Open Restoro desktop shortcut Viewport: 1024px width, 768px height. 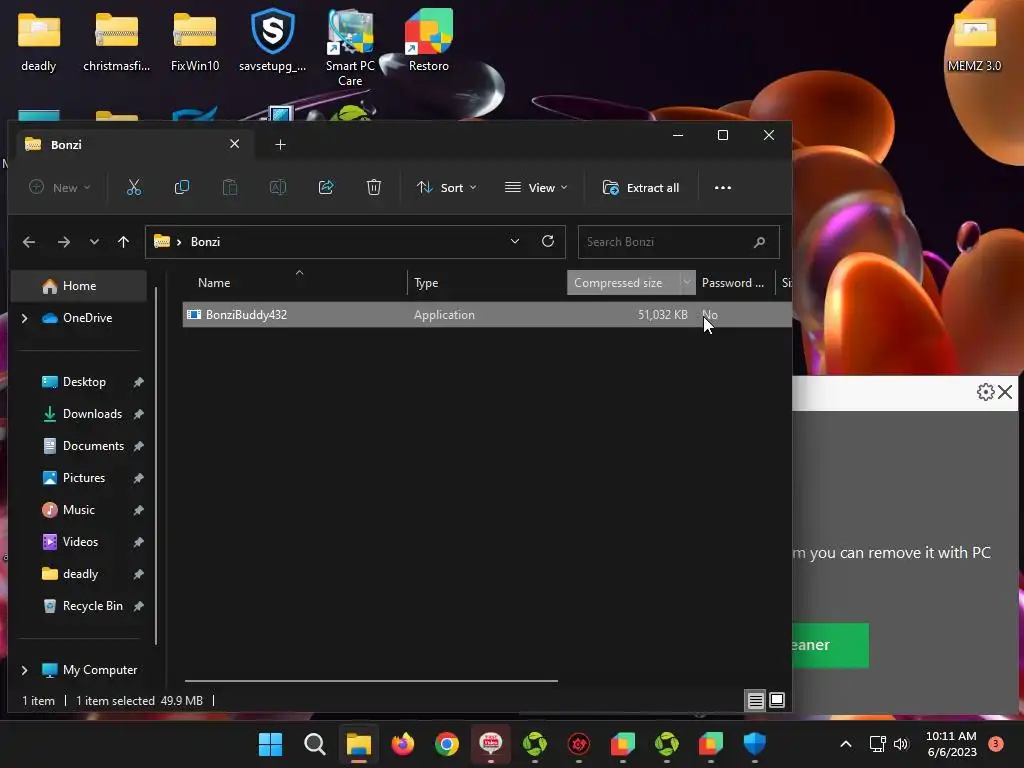[x=428, y=40]
